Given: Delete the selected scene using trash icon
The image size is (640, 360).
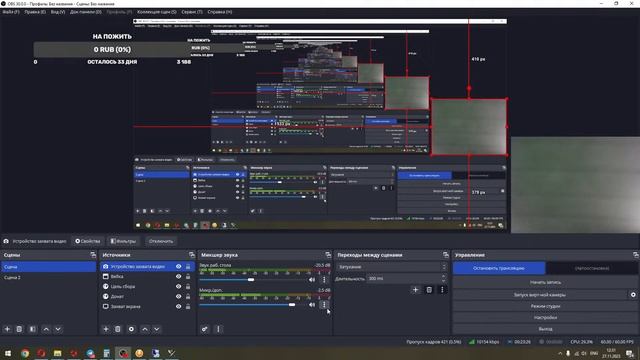Looking at the screenshot, I should point(19,329).
